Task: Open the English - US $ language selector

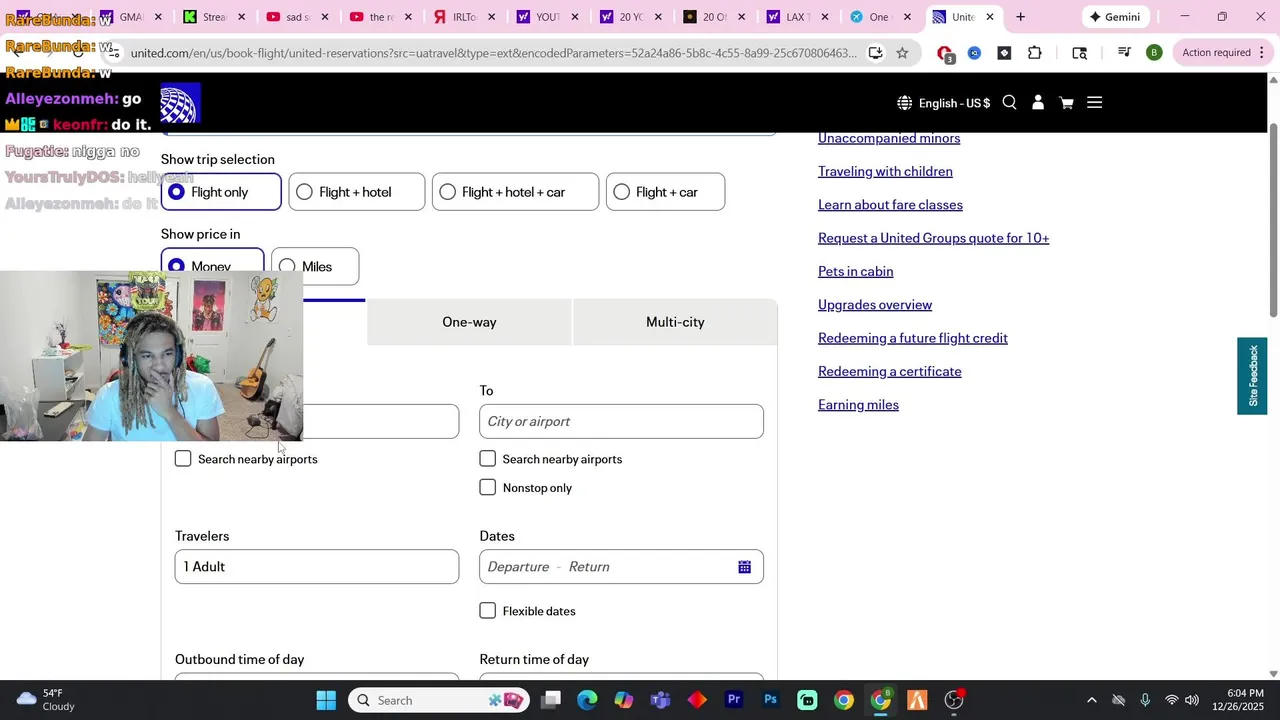Action: click(x=944, y=103)
